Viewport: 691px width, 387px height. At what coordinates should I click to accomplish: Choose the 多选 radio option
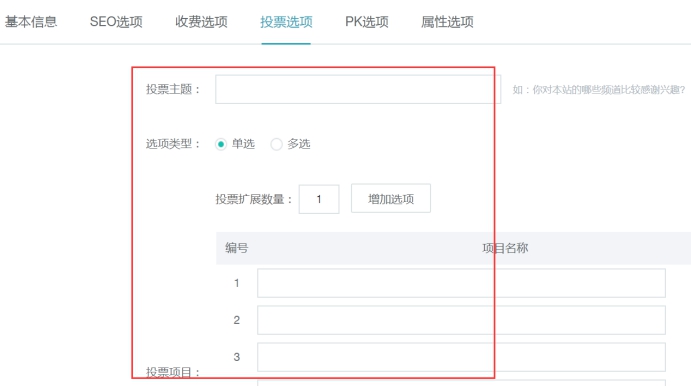(x=276, y=144)
